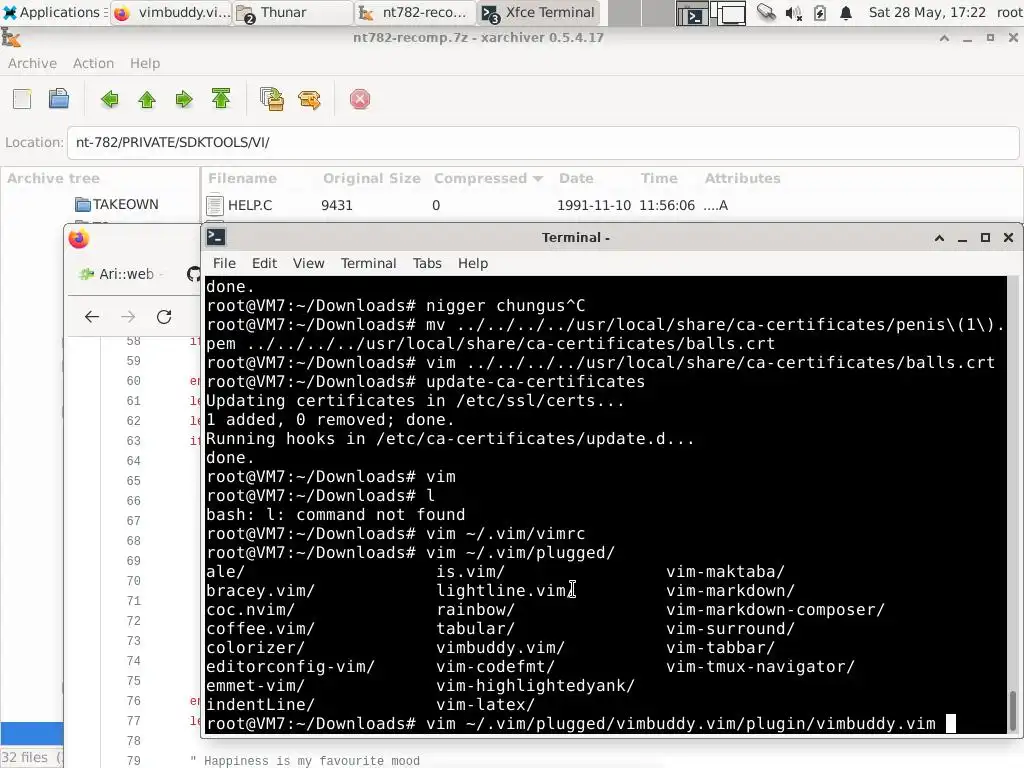Click the Open archive icon in xarchiver

(x=59, y=99)
